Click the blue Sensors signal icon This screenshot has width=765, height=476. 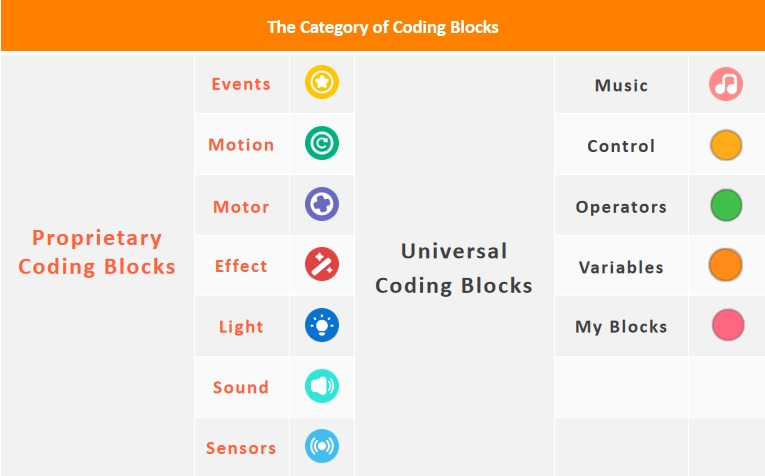[x=322, y=446]
